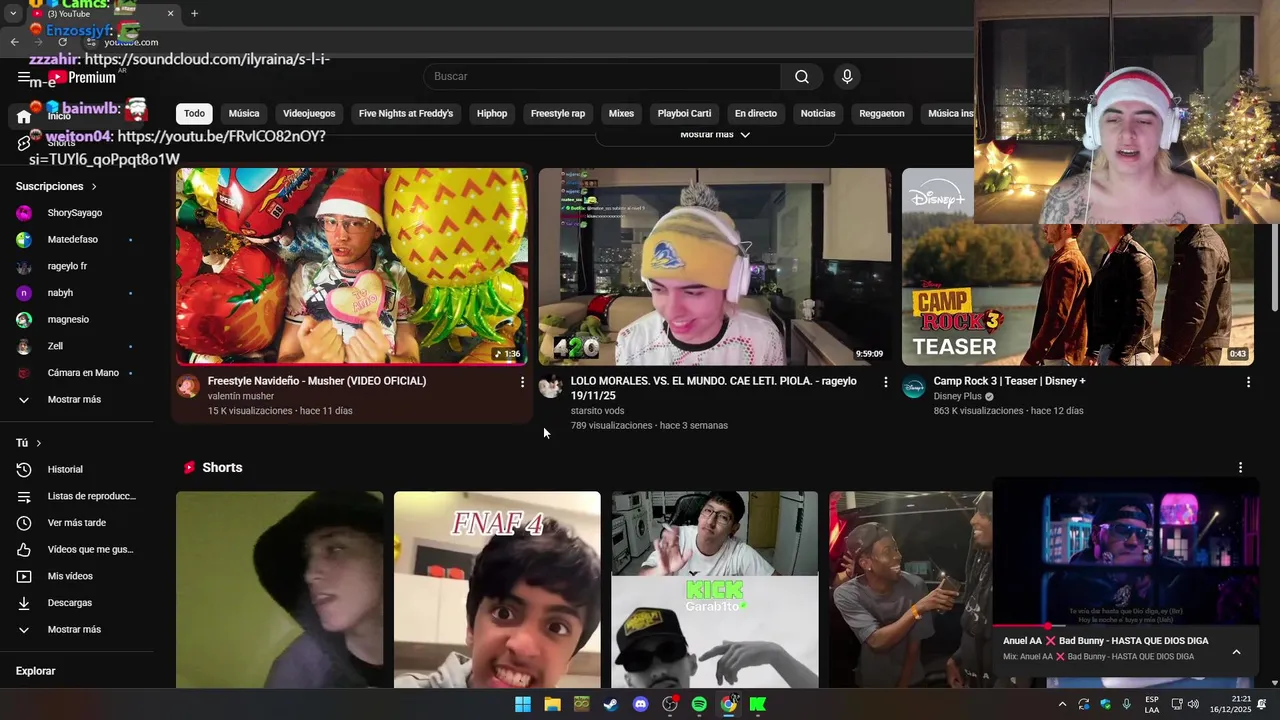This screenshot has height=720, width=1280.
Task: Click the Buscar search field
Action: point(602,77)
